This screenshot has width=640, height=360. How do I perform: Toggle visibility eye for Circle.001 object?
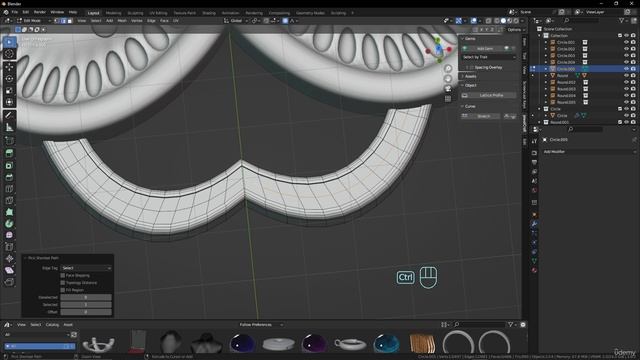pos(626,42)
